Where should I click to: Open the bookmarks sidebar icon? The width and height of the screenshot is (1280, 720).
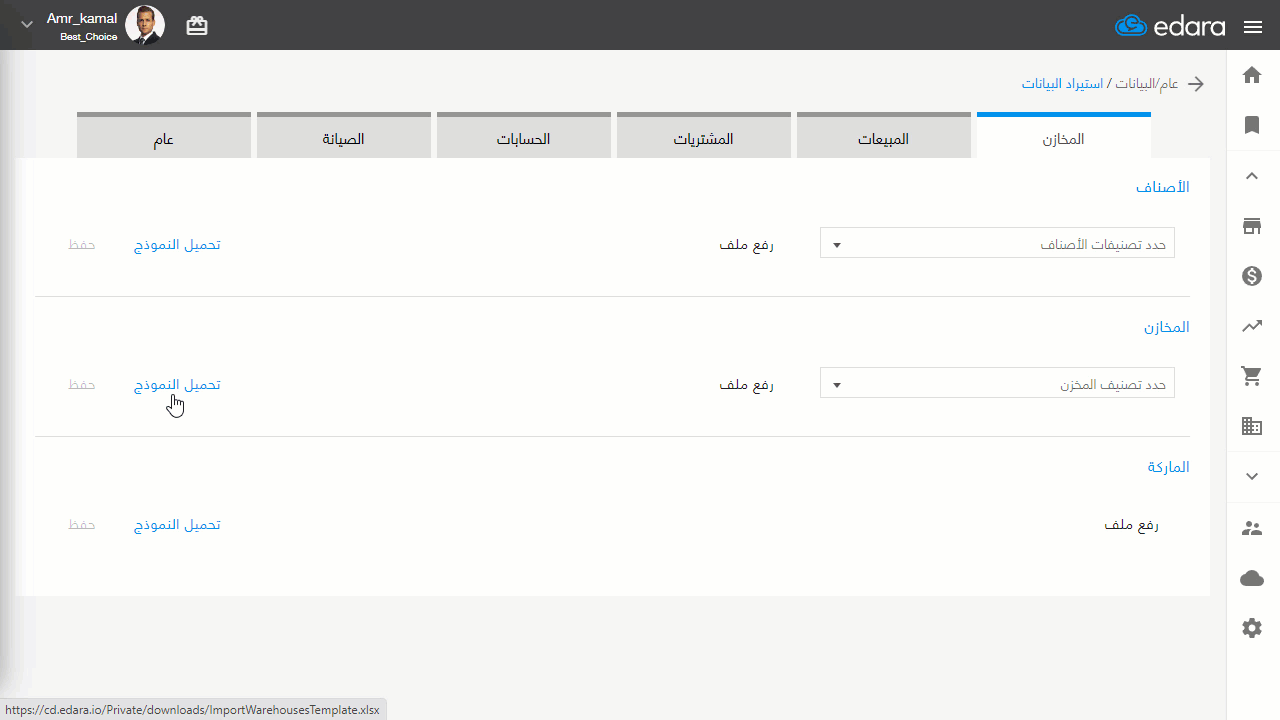(x=1252, y=125)
